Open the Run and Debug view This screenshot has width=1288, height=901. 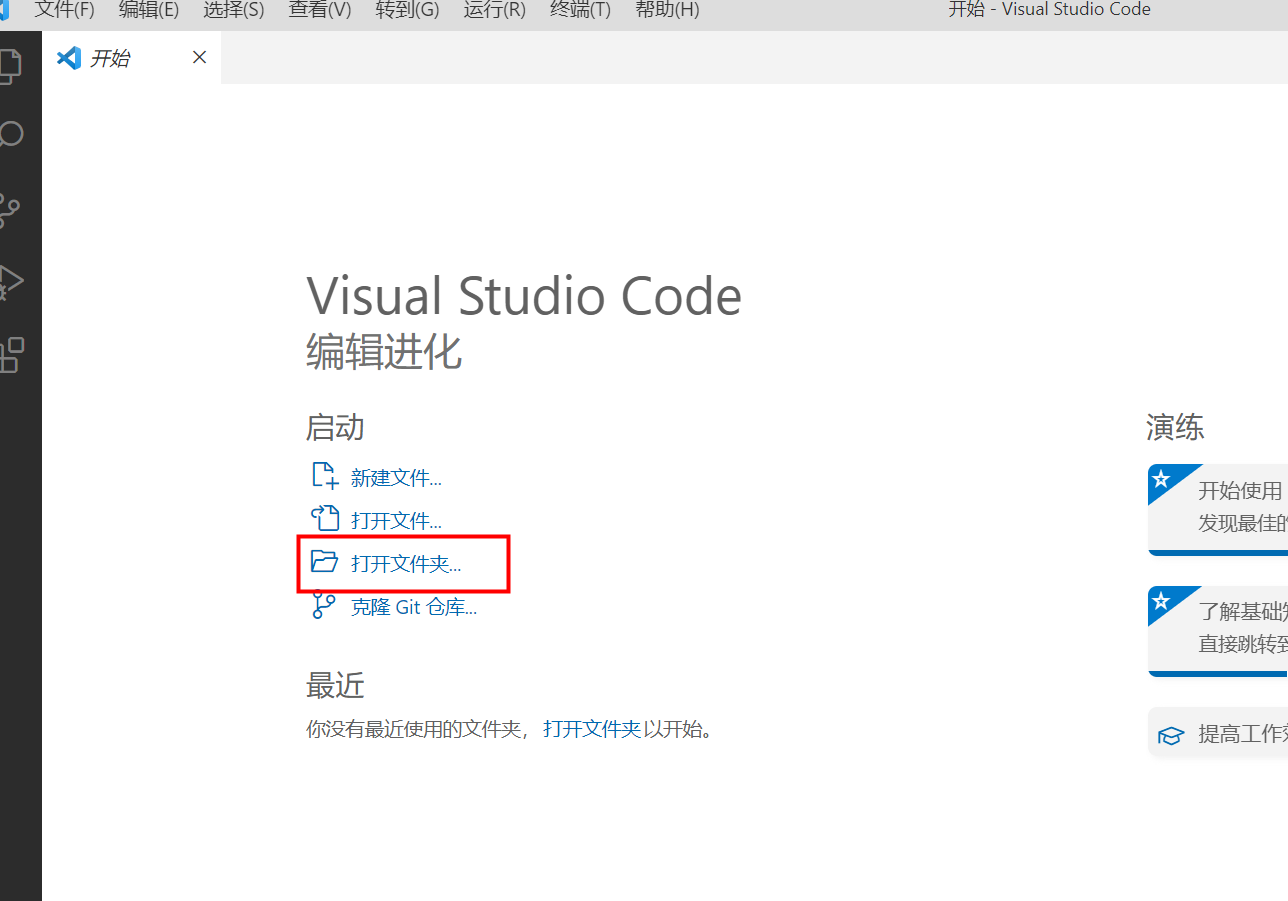tap(10, 282)
